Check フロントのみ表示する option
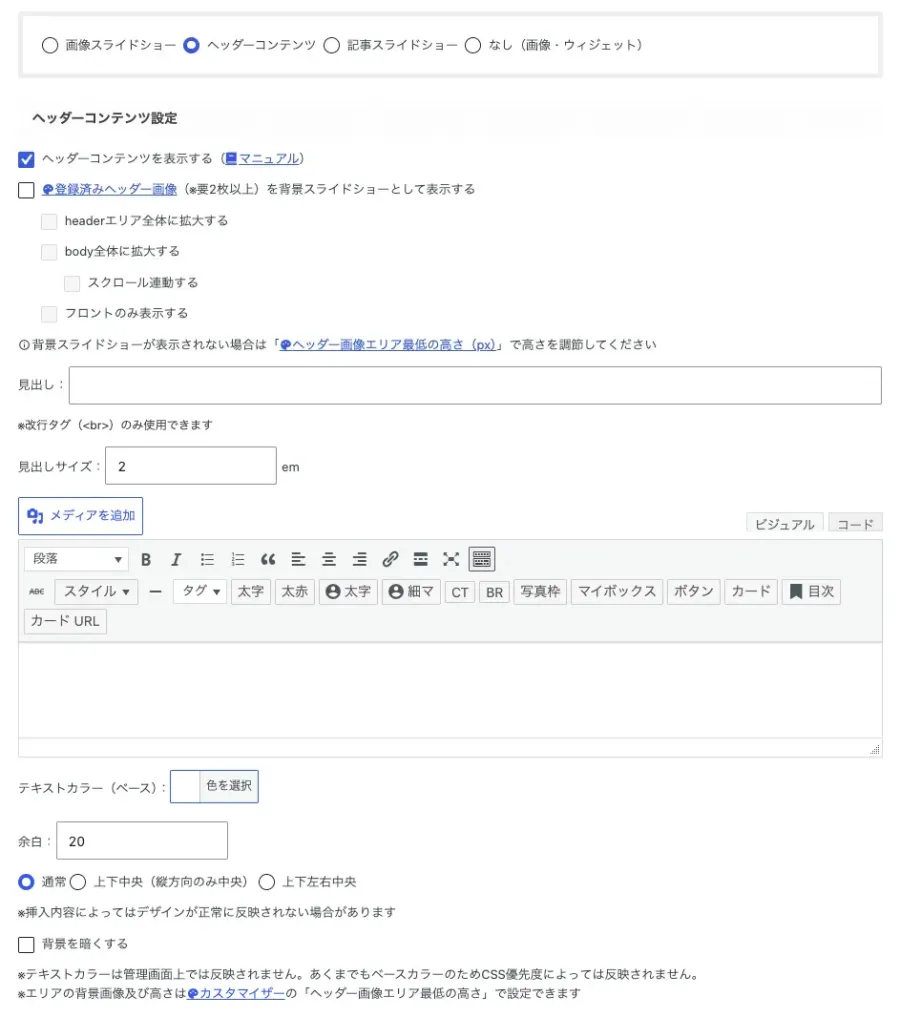Image resolution: width=900 pixels, height=1015 pixels. 49,314
